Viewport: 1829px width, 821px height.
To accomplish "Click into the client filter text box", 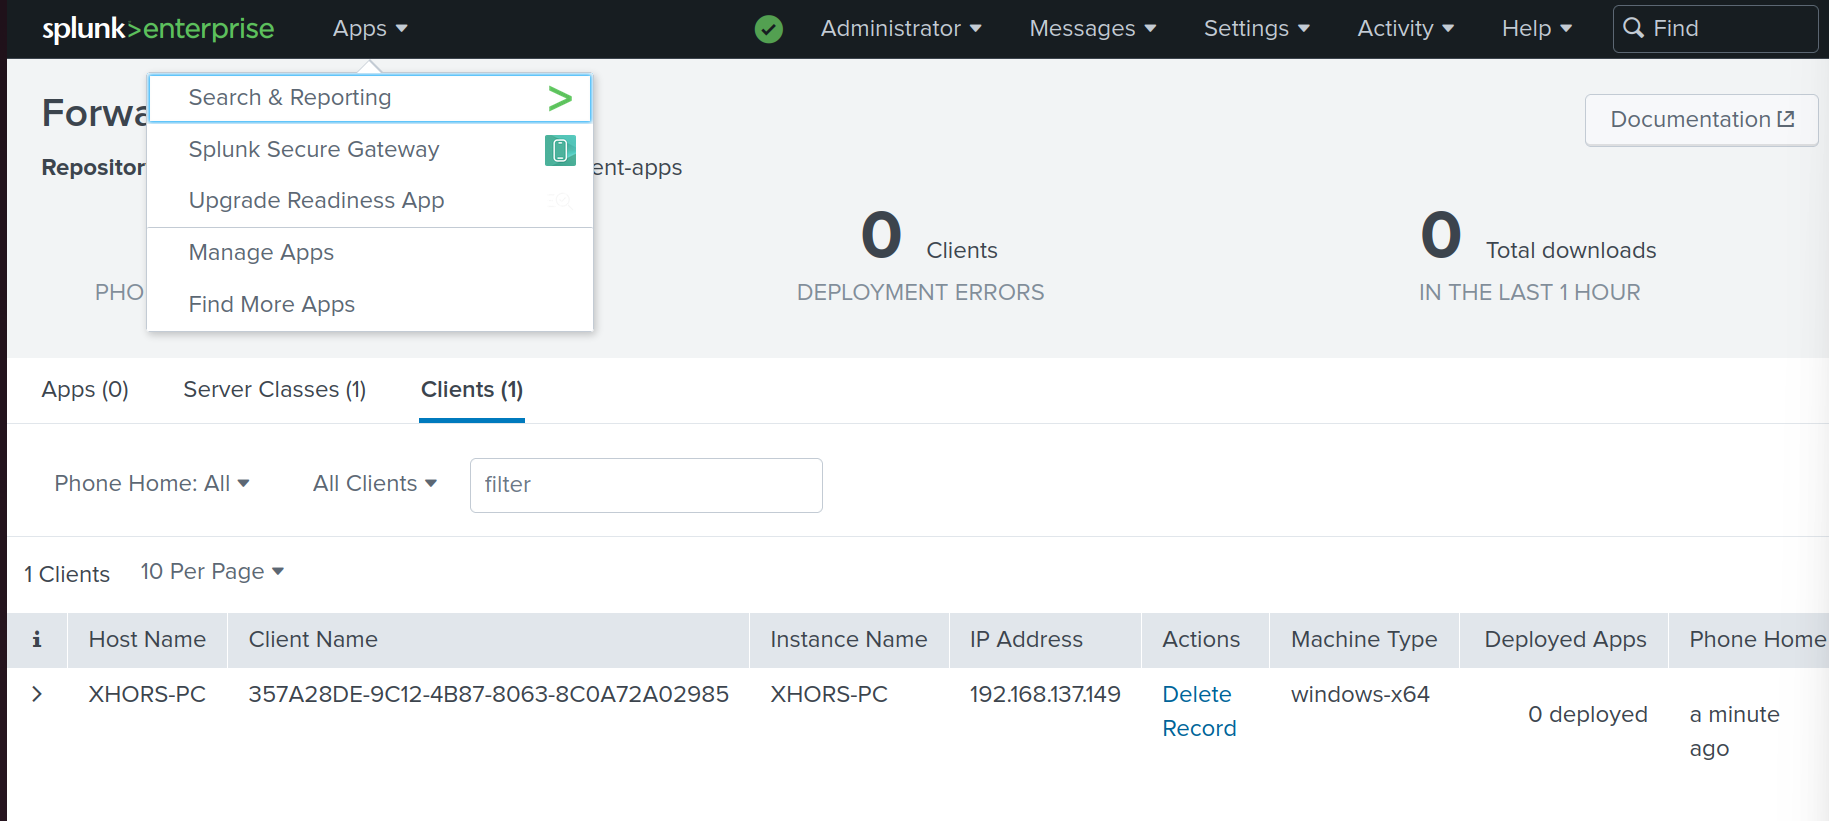I will point(646,485).
